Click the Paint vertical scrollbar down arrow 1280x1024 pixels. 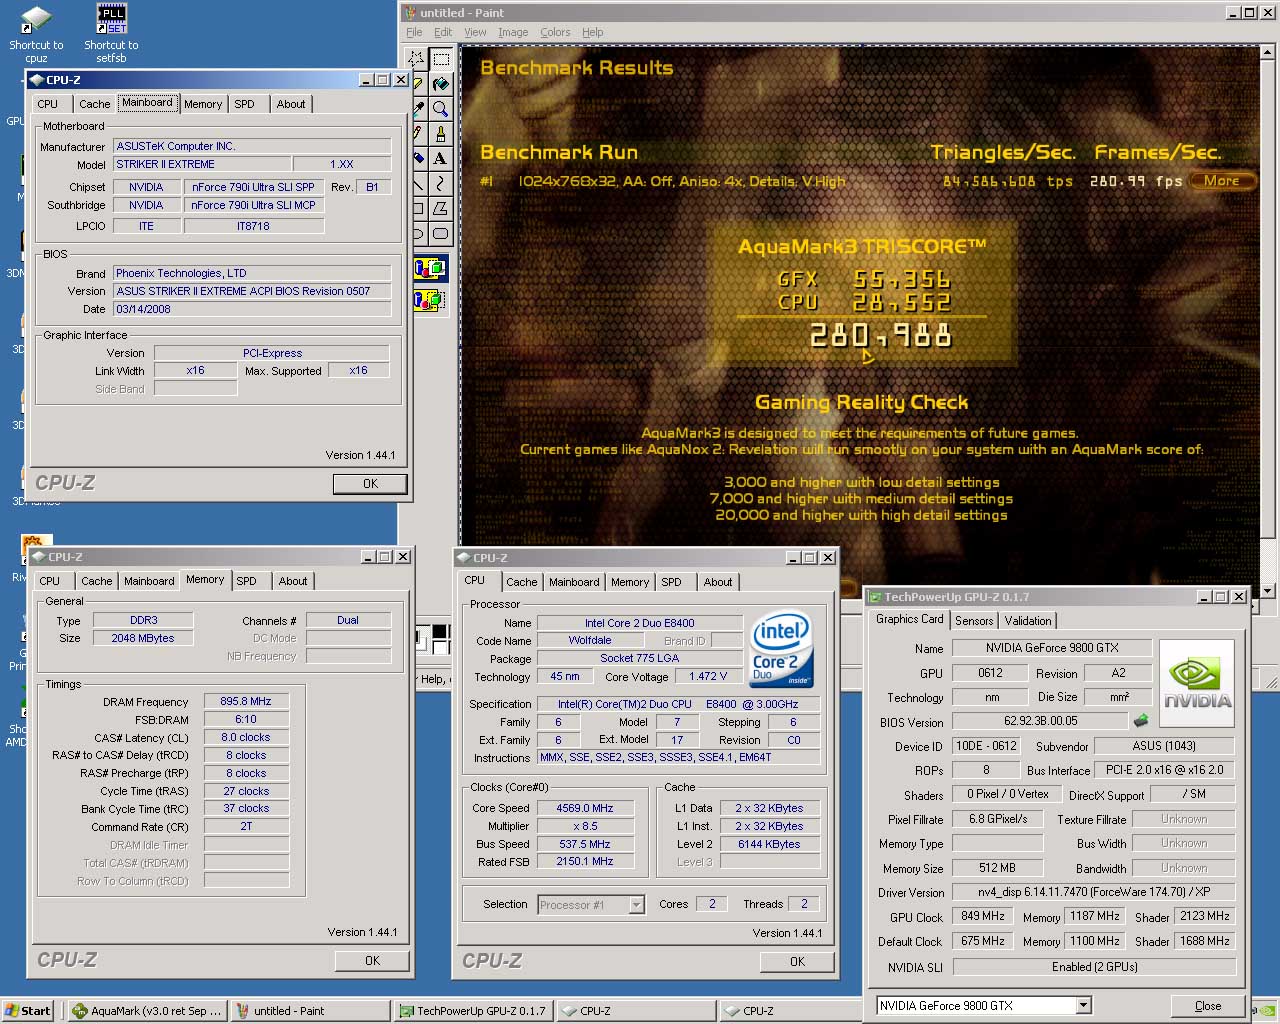point(1268,591)
